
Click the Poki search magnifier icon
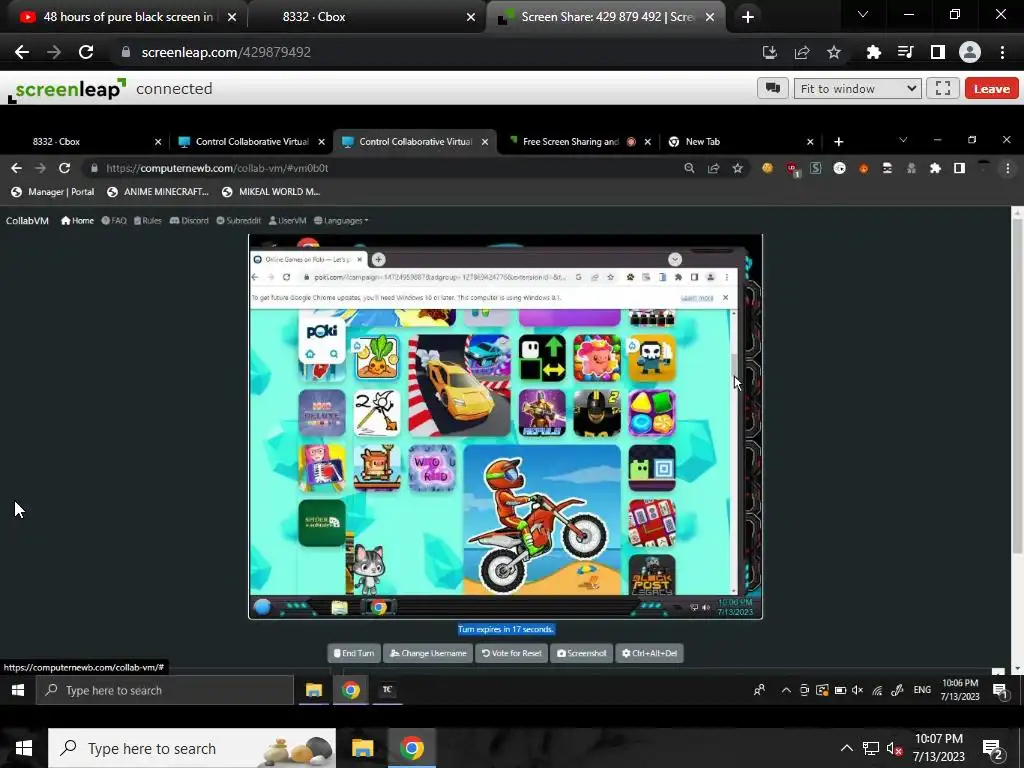pos(334,354)
